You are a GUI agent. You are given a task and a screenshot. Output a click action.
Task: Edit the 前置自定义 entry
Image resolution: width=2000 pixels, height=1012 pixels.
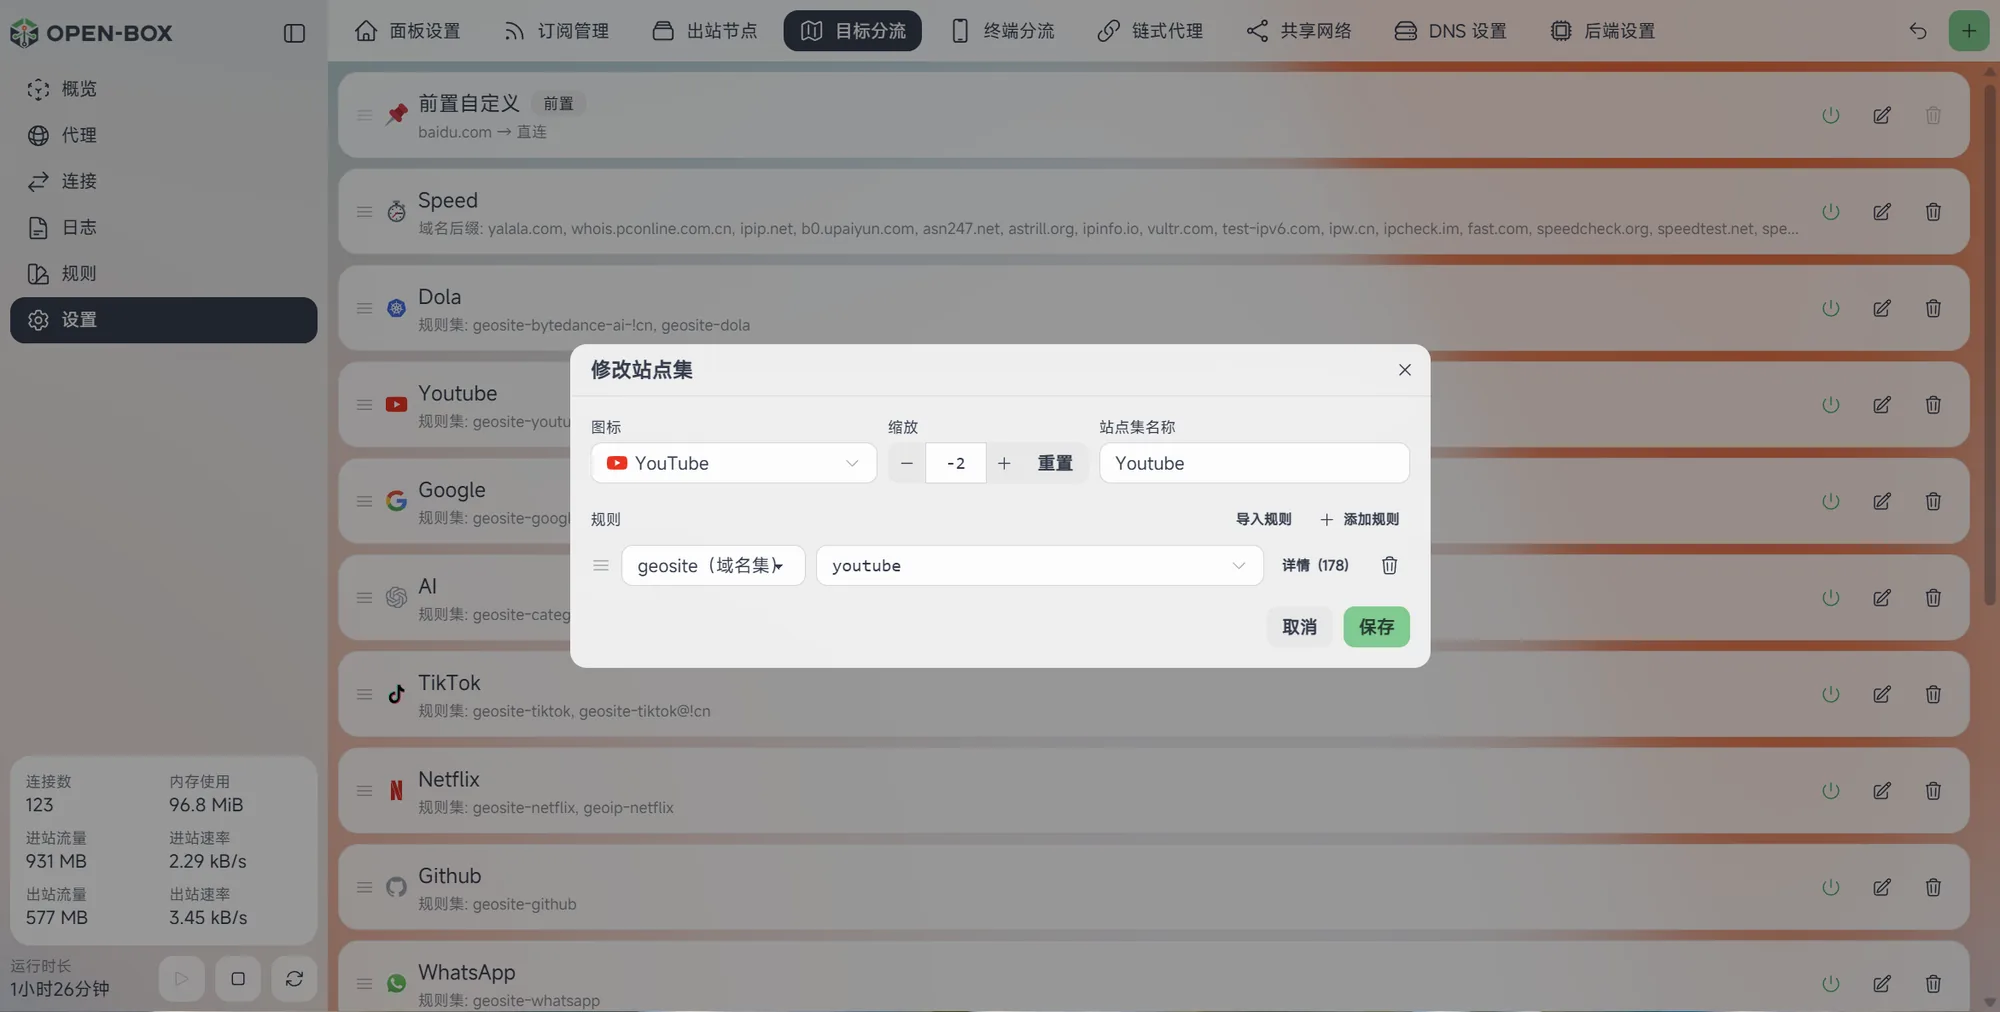click(x=1882, y=115)
